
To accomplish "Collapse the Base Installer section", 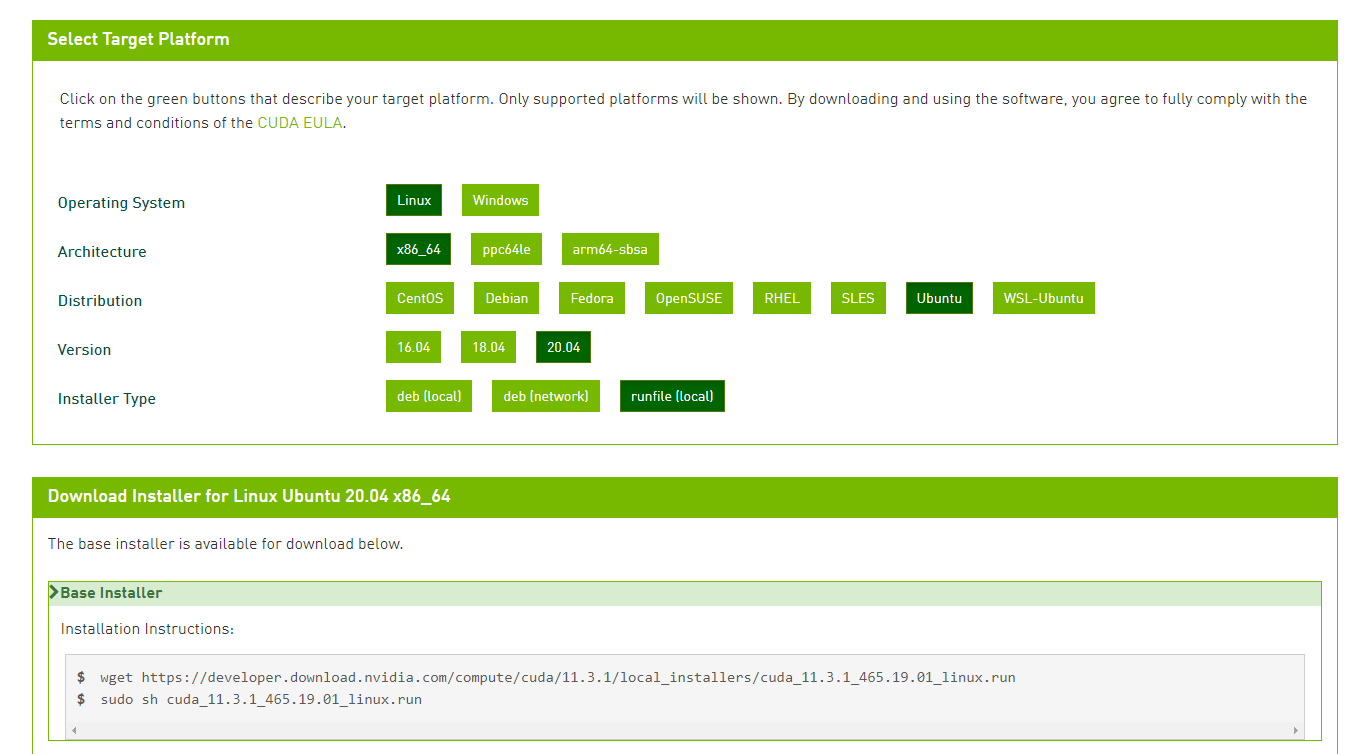I will [x=685, y=593].
